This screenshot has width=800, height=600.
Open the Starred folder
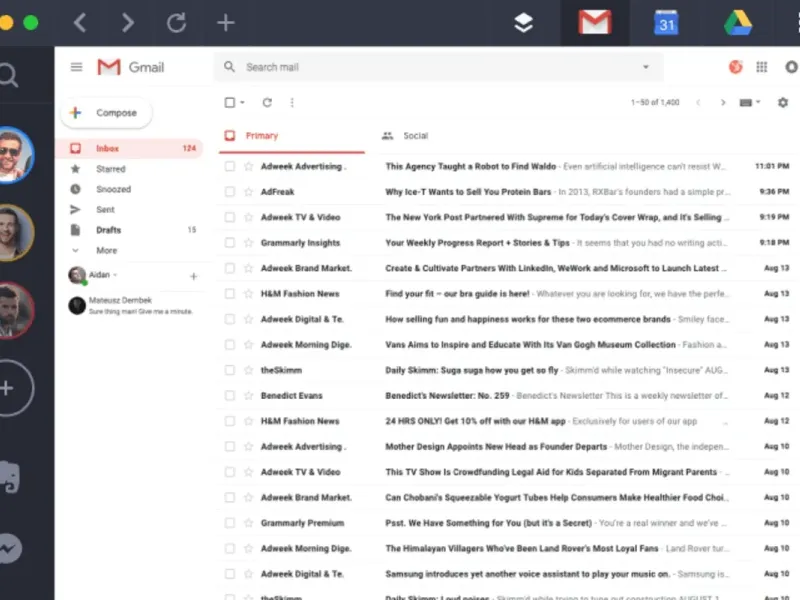pos(111,169)
